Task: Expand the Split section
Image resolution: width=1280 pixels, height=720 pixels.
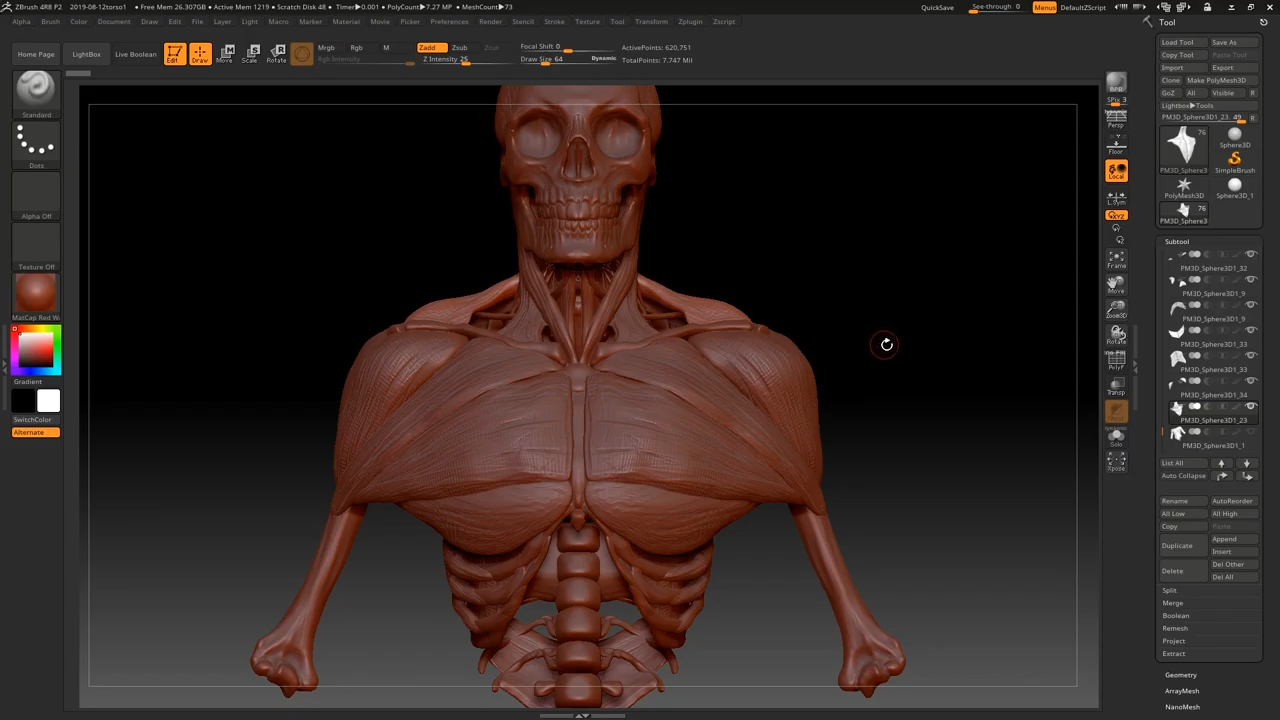Action: click(x=1170, y=591)
